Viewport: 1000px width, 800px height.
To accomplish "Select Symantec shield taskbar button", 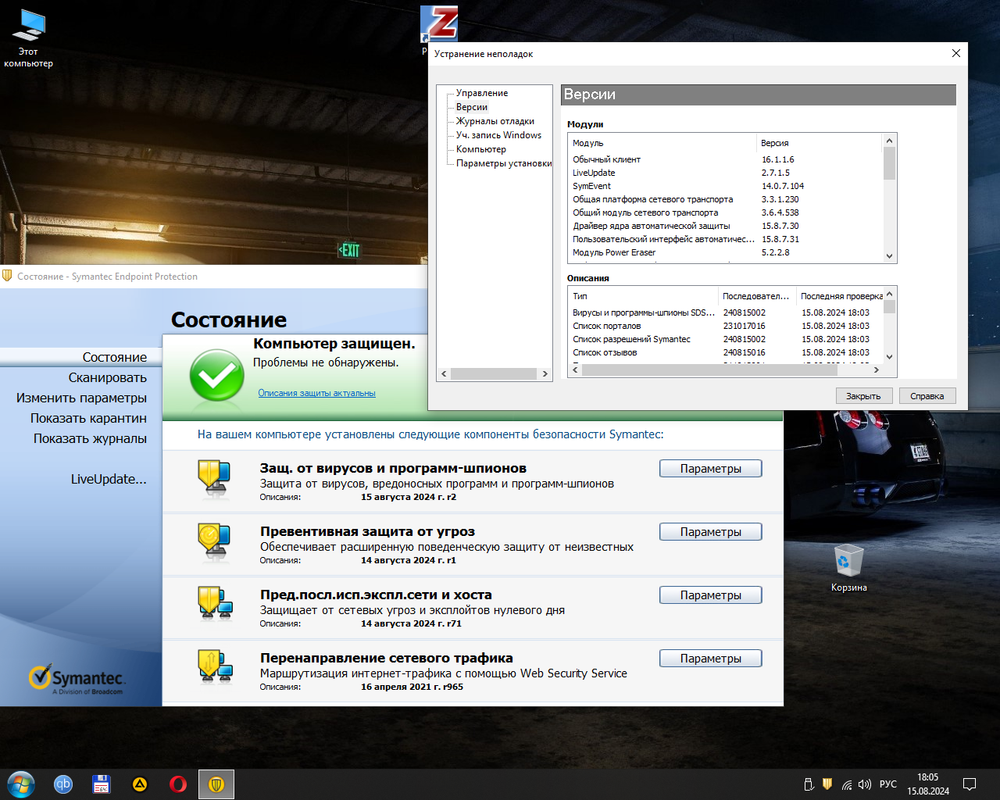I will [216, 784].
